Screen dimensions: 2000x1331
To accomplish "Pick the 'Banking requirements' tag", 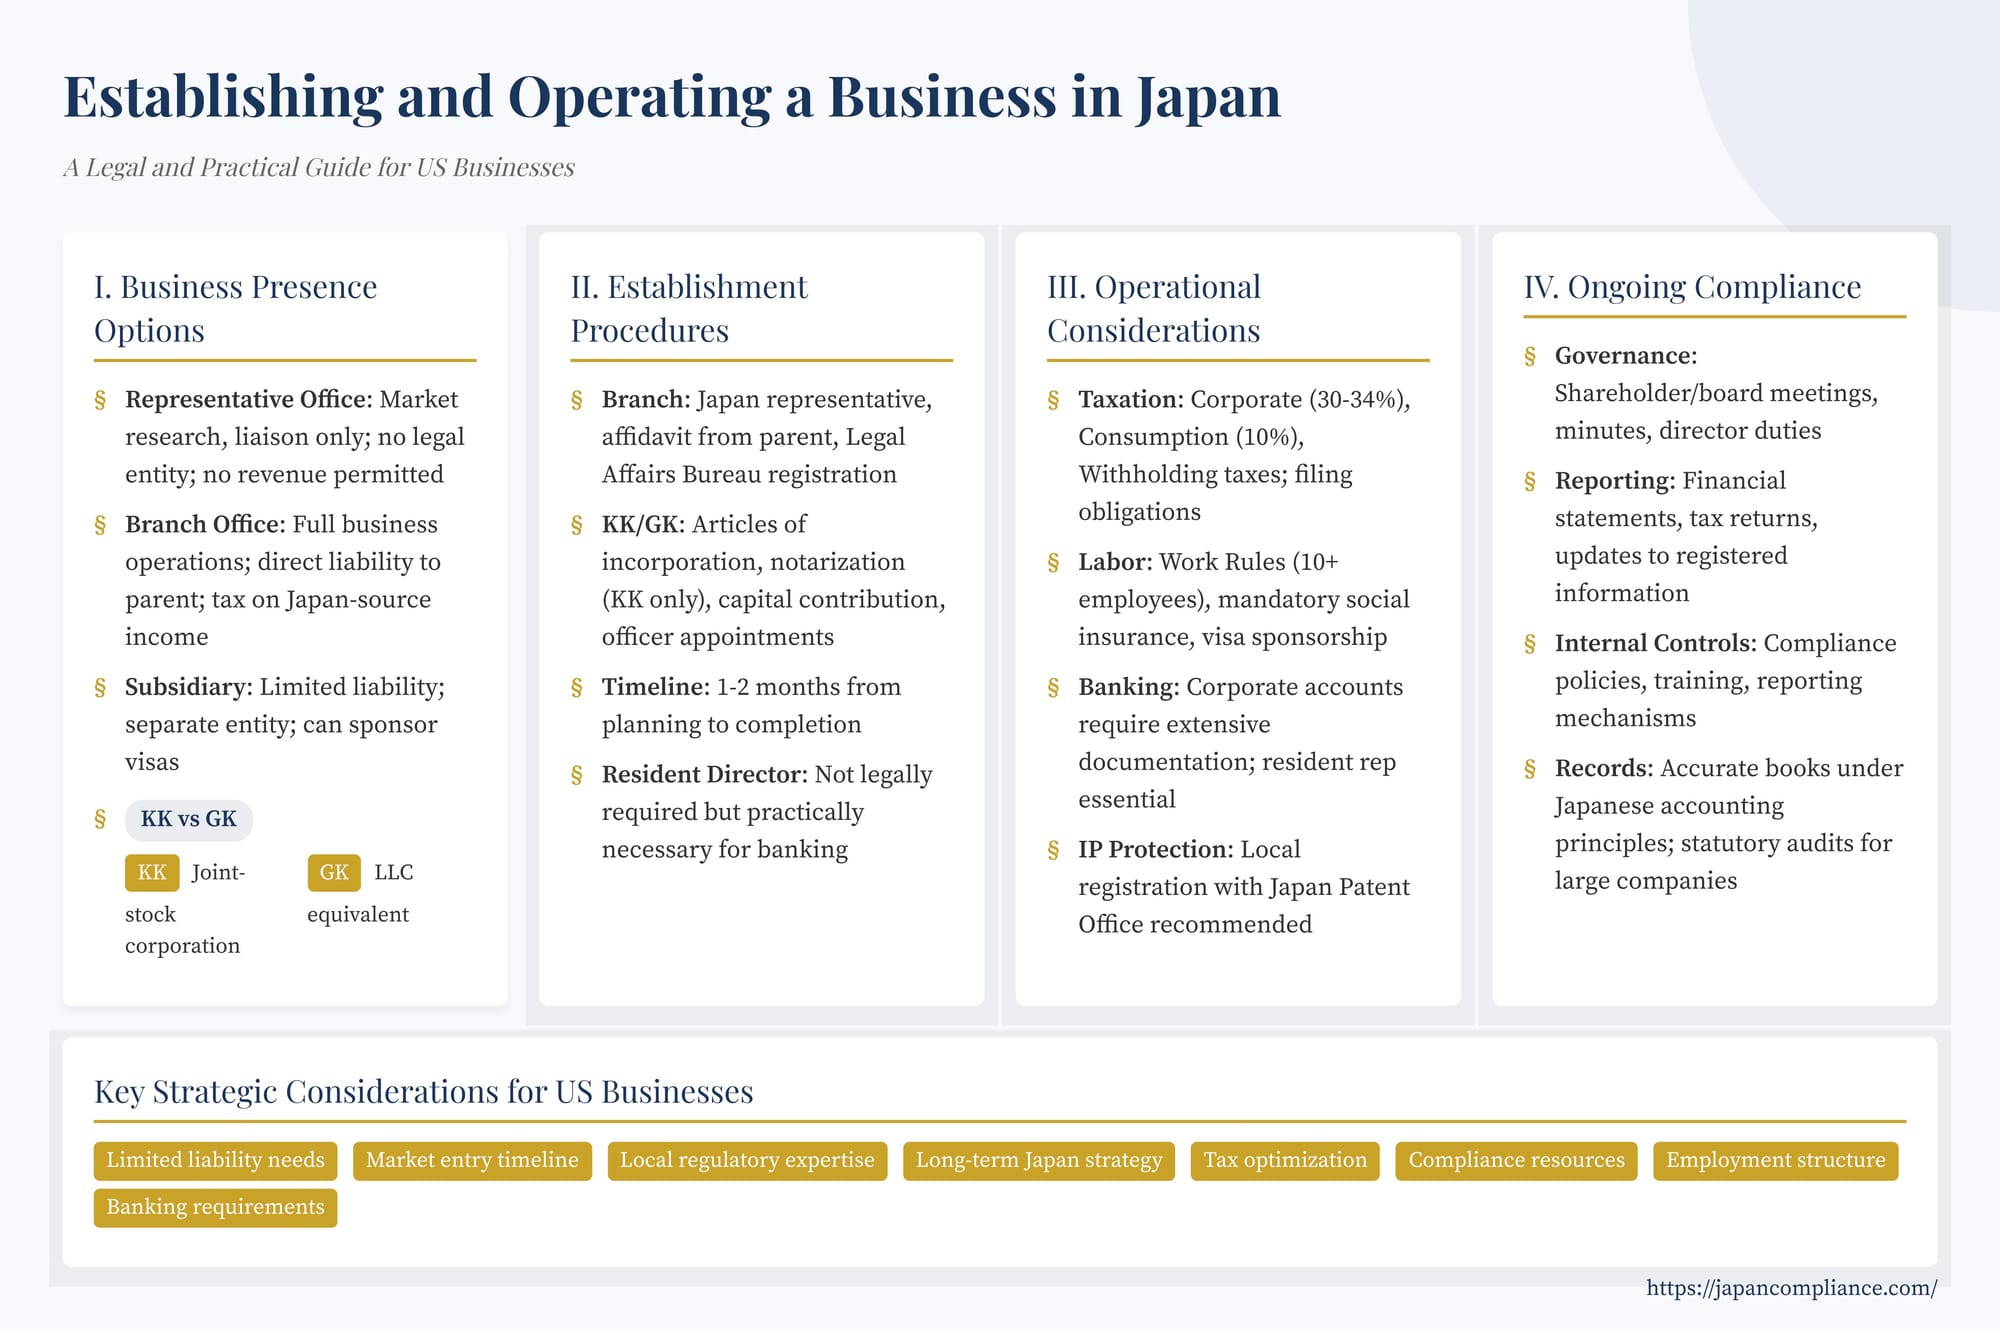I will (215, 1208).
